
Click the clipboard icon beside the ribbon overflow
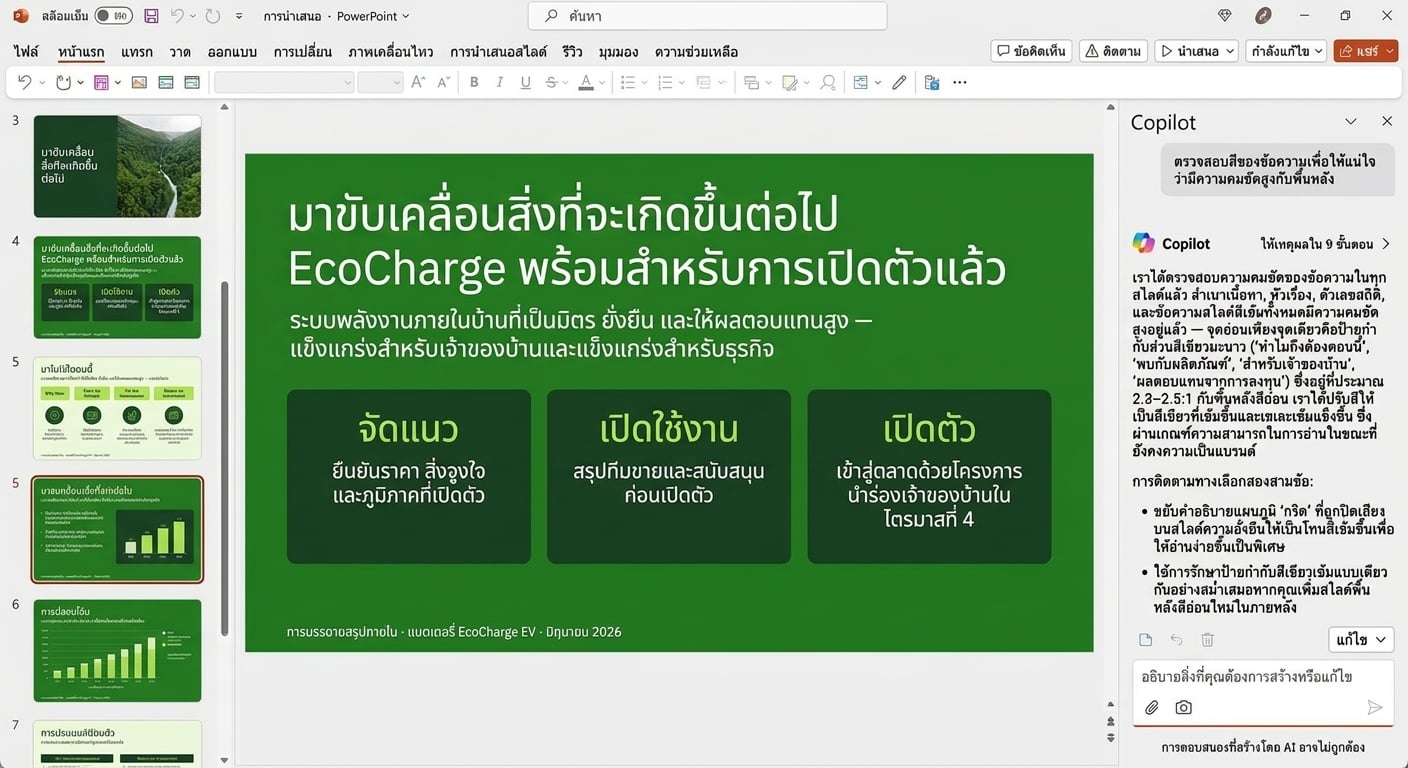932,82
